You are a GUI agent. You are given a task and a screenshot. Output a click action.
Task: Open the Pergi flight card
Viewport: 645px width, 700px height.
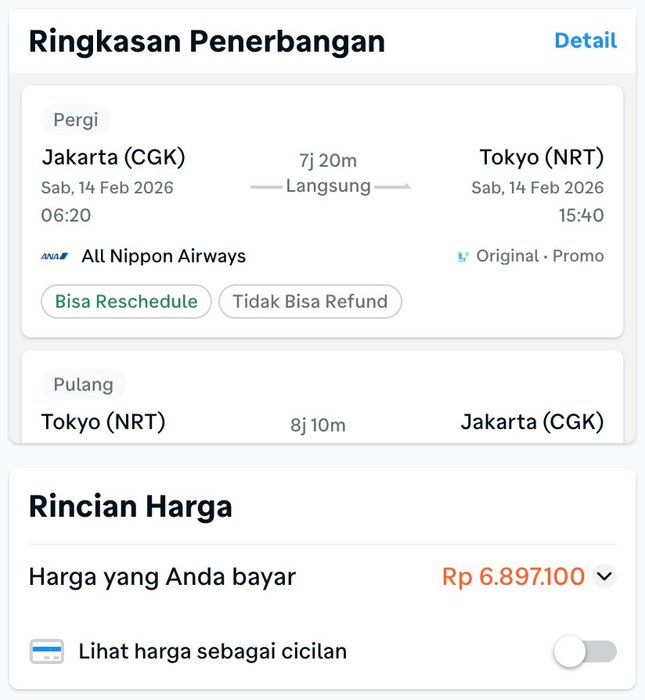coord(322,212)
